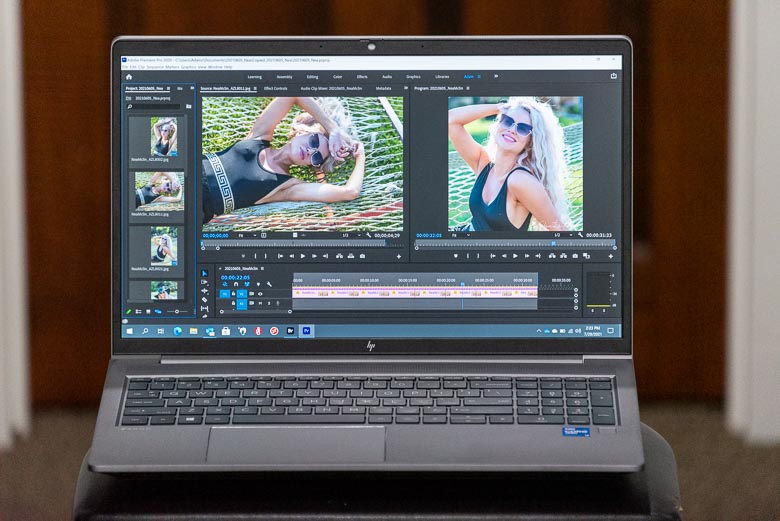Click Overwrite button in Source monitor
This screenshot has height=521, width=780.
(x=351, y=256)
